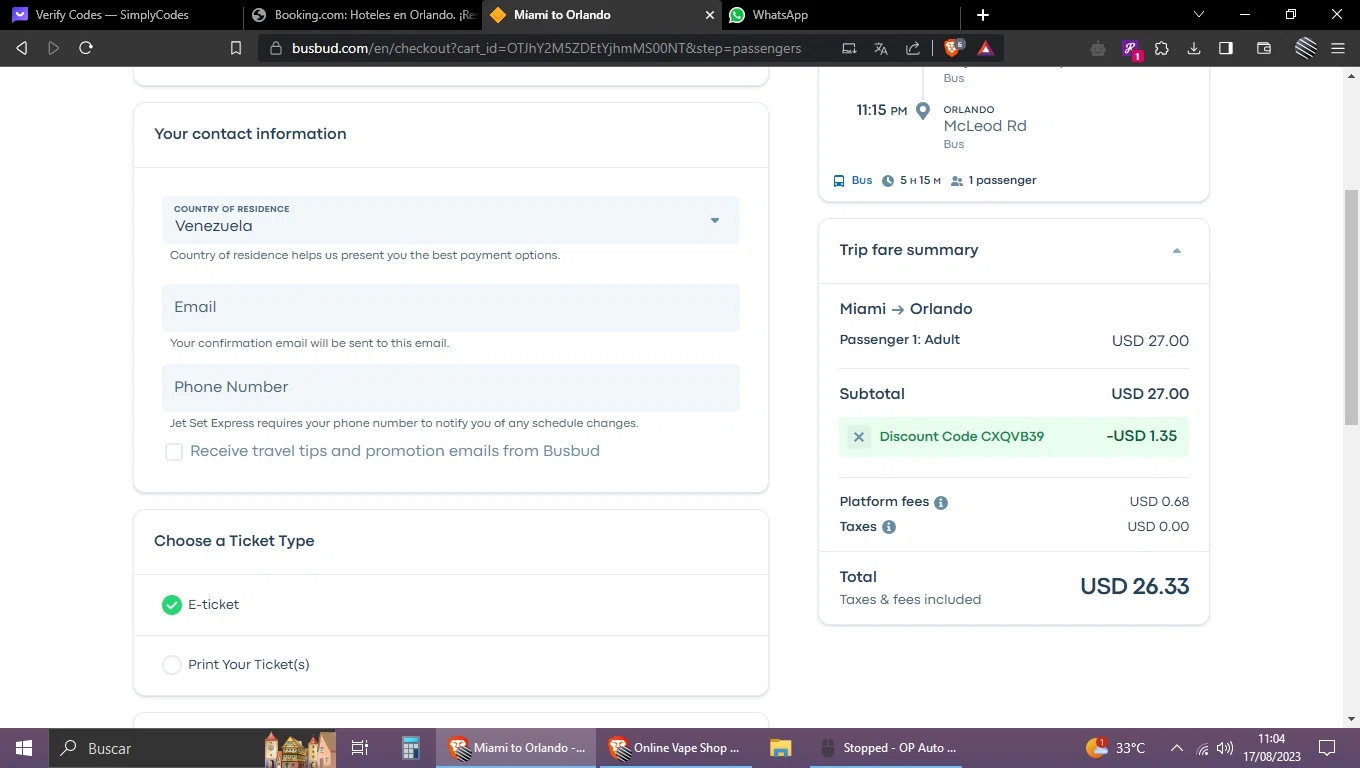This screenshot has width=1360, height=768.
Task: Check the Busbud promotion emails checkbox
Action: pos(174,452)
